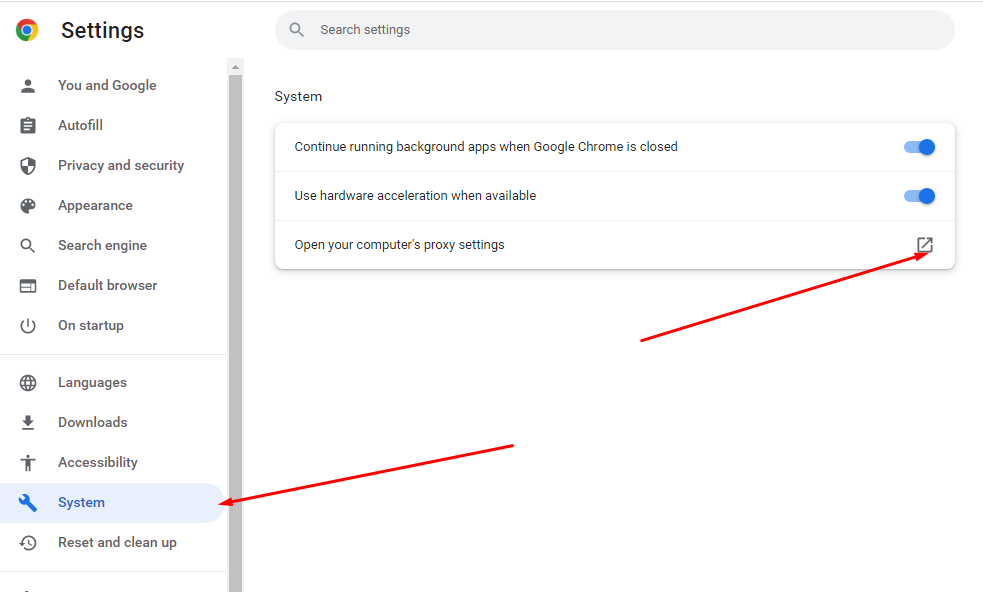The width and height of the screenshot is (983, 592).
Task: Disable hardware acceleration switch
Action: (919, 196)
